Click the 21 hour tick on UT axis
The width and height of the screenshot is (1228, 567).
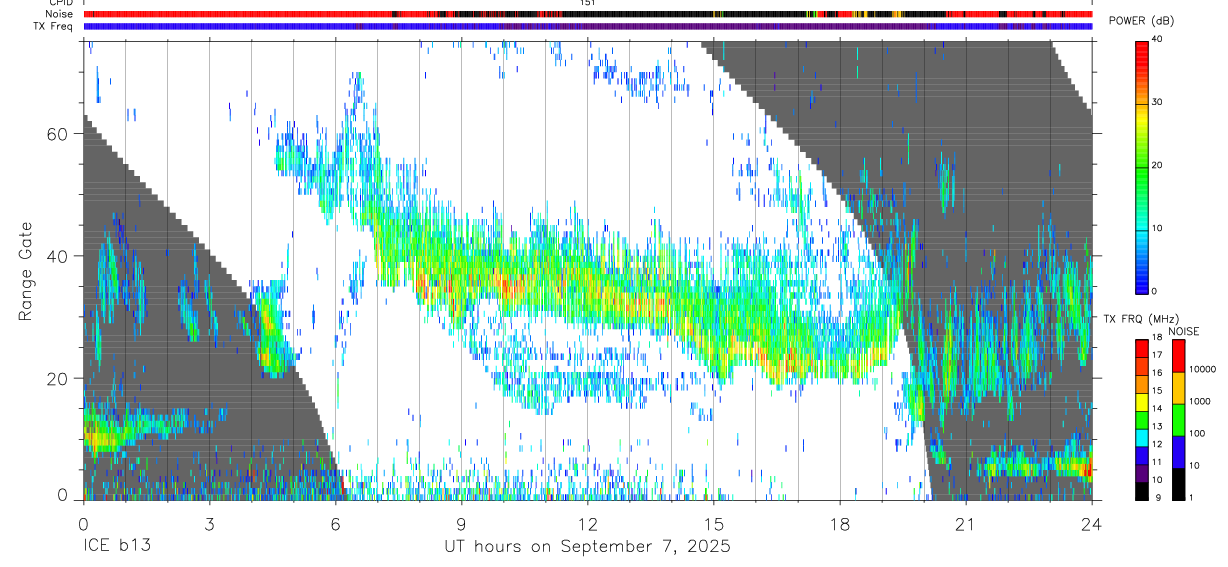[966, 522]
